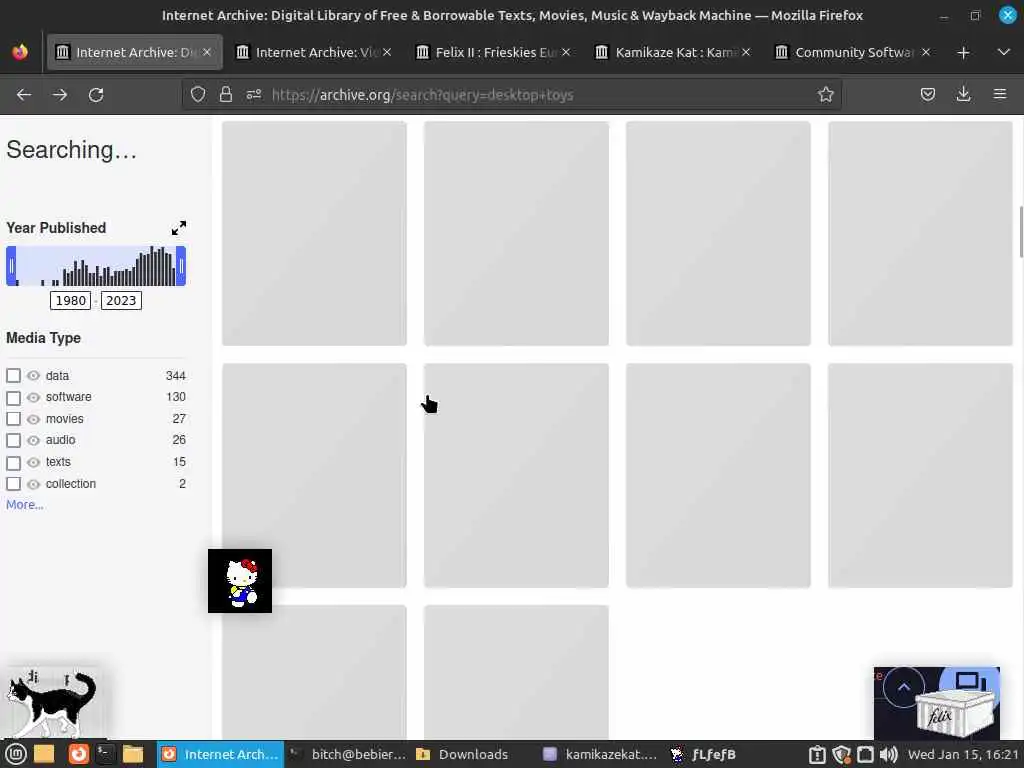Switch to Felix II : Frieskies tab

coord(494,52)
